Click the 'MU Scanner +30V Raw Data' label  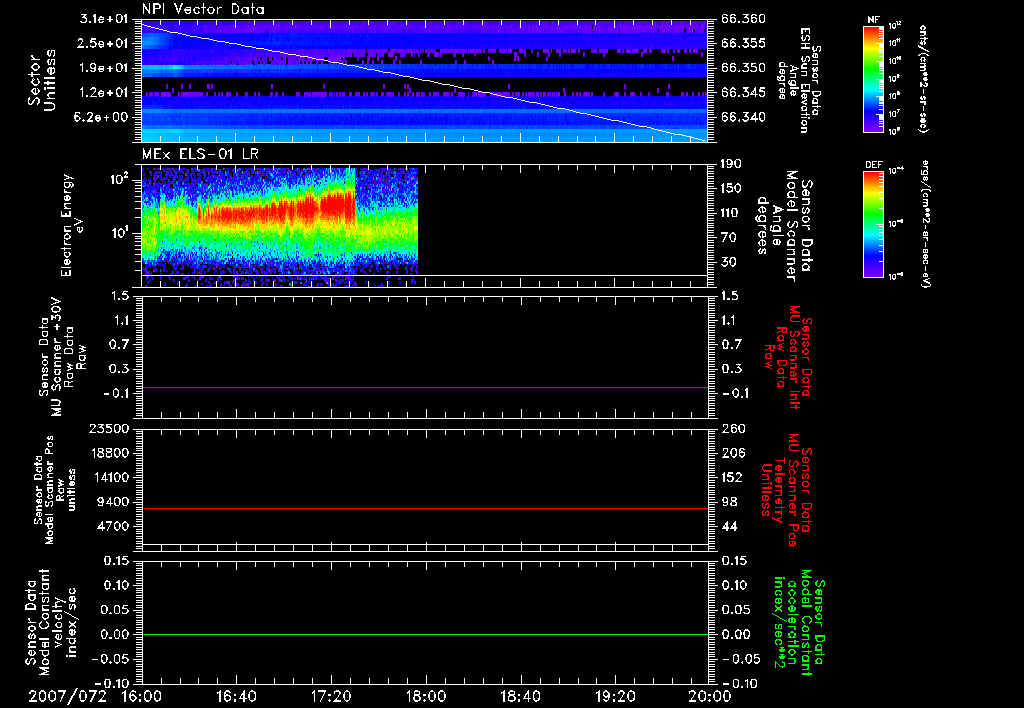63,357
